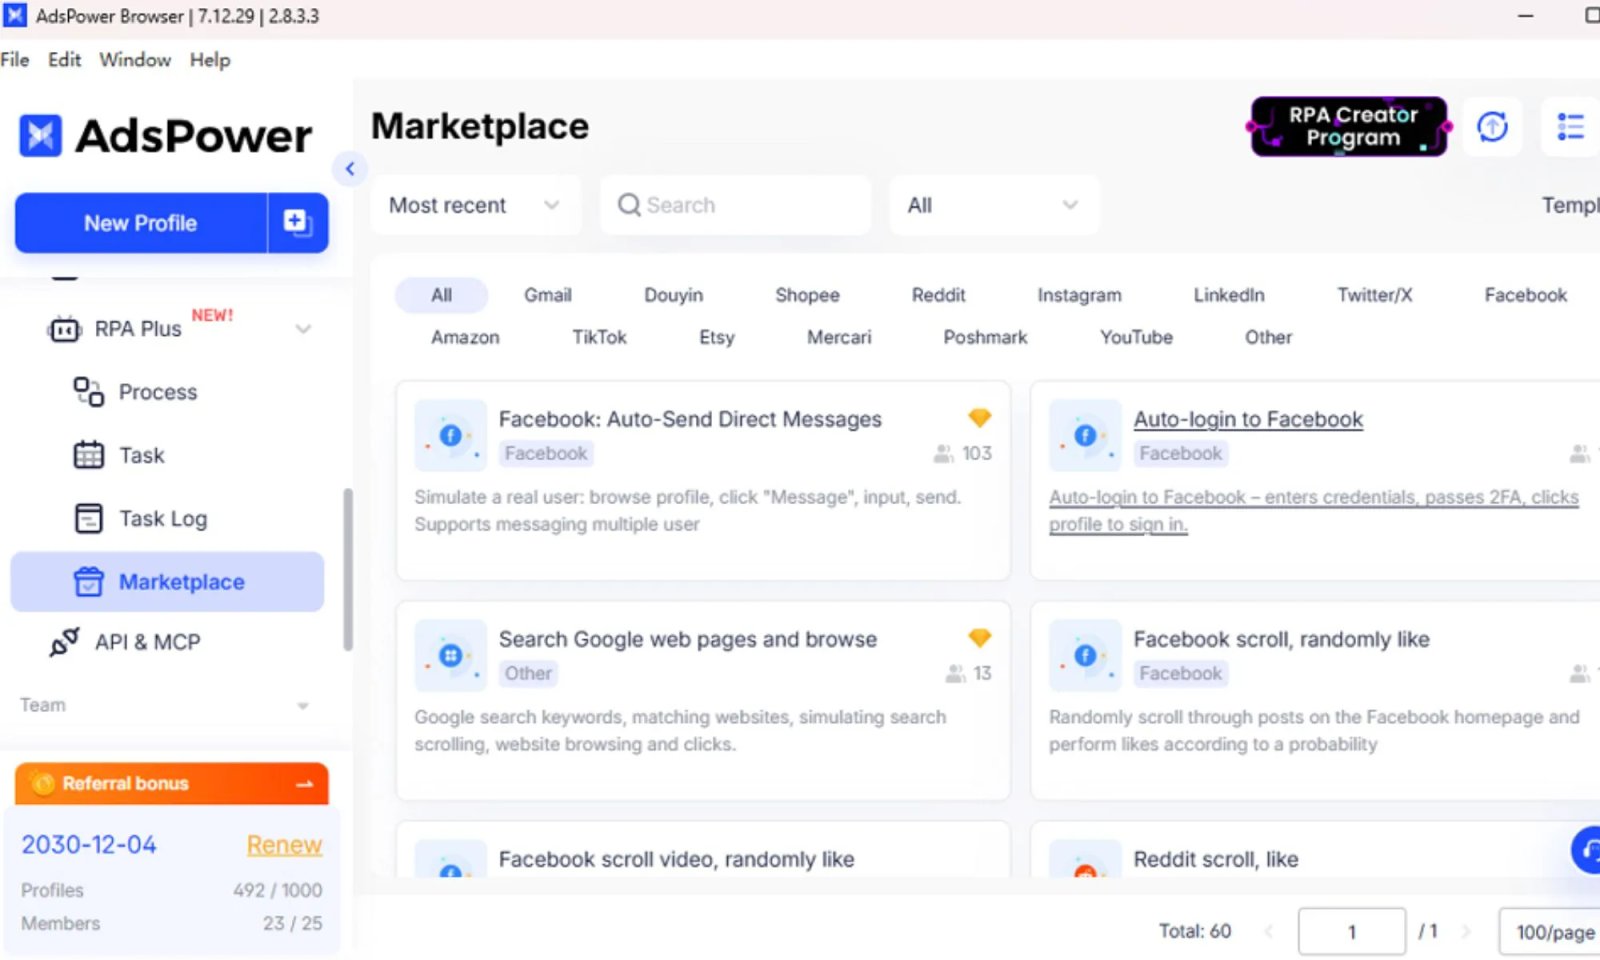Collapse the sidebar with arrow icon

[x=350, y=169]
